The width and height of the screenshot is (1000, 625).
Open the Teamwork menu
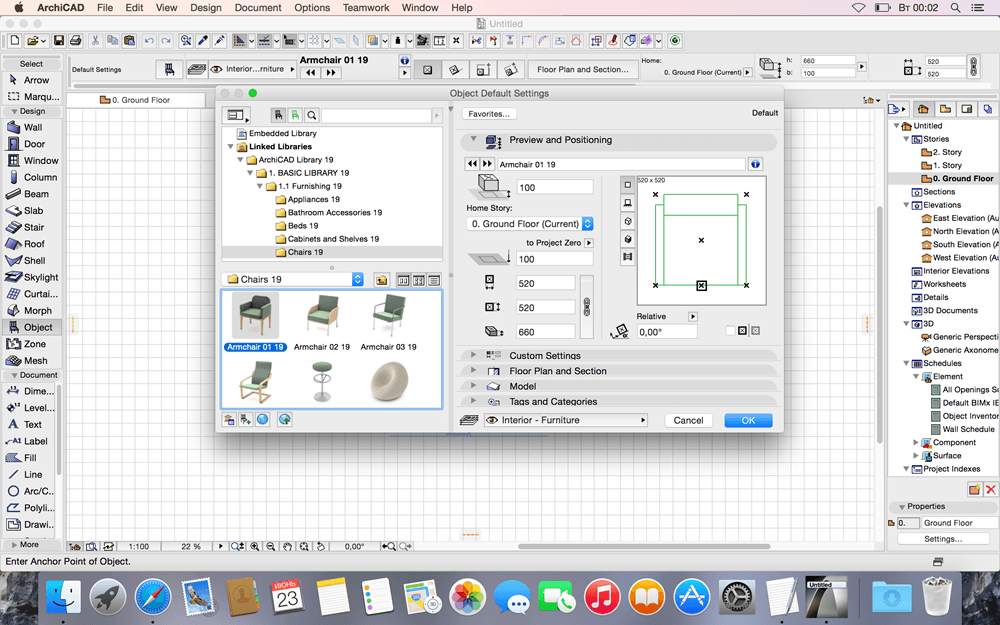click(x=365, y=8)
